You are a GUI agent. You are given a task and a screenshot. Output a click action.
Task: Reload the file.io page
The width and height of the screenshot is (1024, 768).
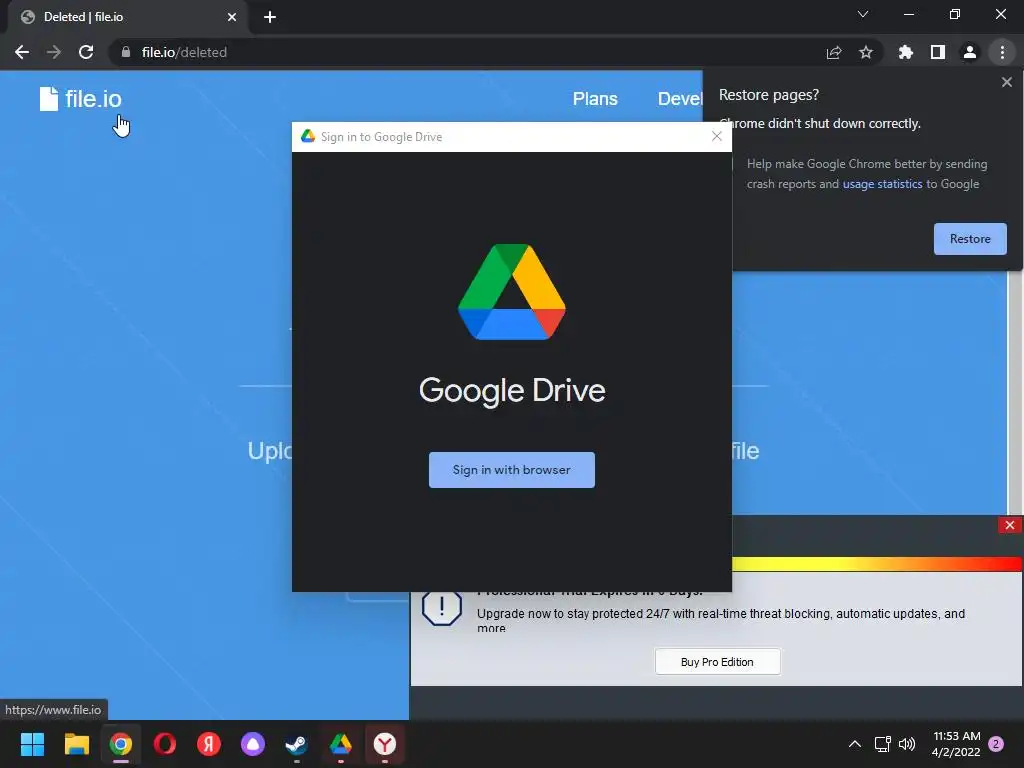tap(86, 52)
